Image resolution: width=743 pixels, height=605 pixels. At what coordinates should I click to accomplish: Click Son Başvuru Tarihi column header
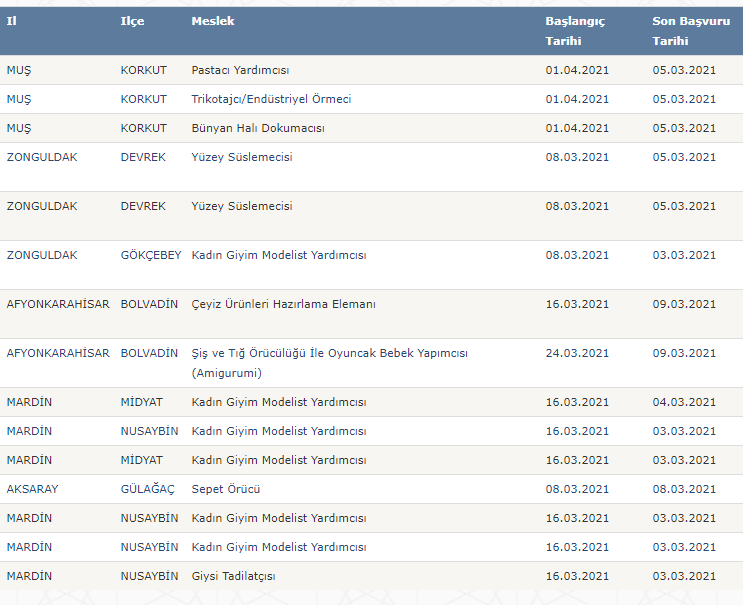[x=691, y=31]
